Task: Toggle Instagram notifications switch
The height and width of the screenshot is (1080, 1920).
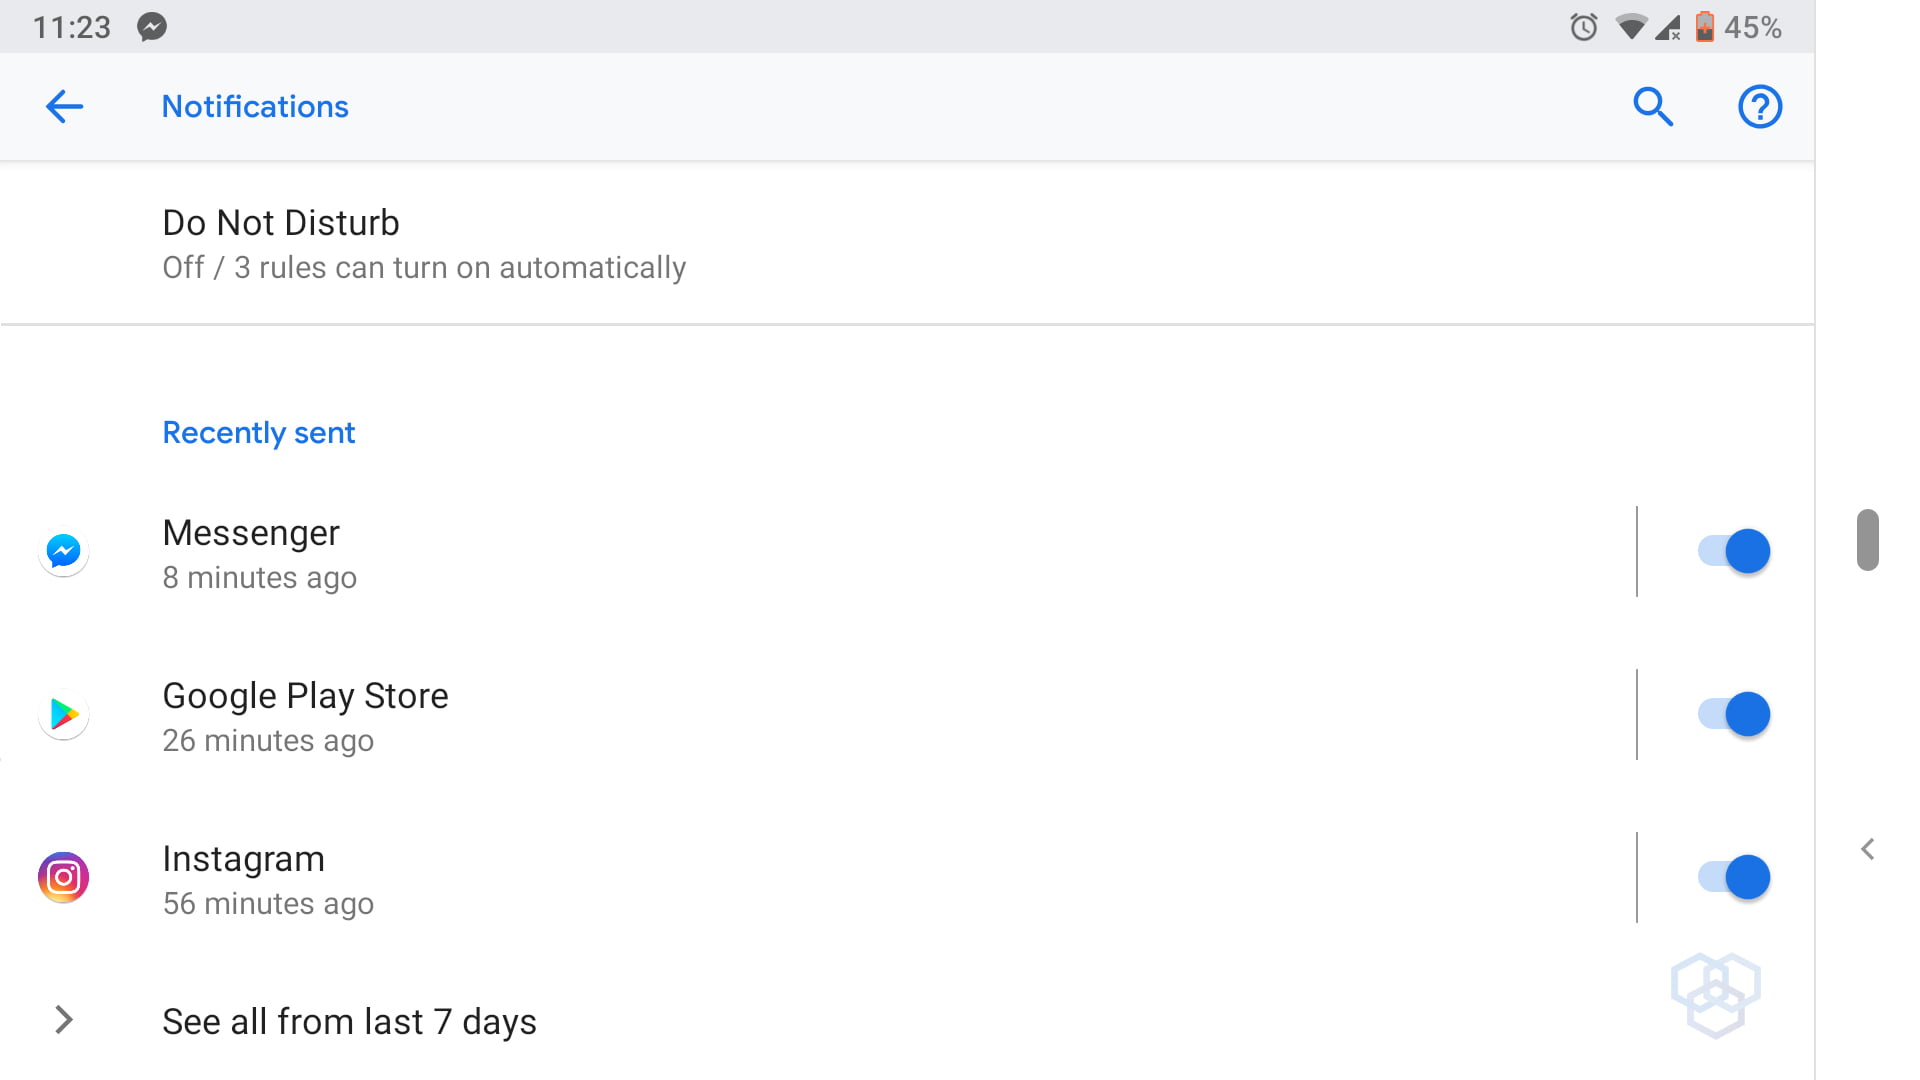Action: (1734, 877)
